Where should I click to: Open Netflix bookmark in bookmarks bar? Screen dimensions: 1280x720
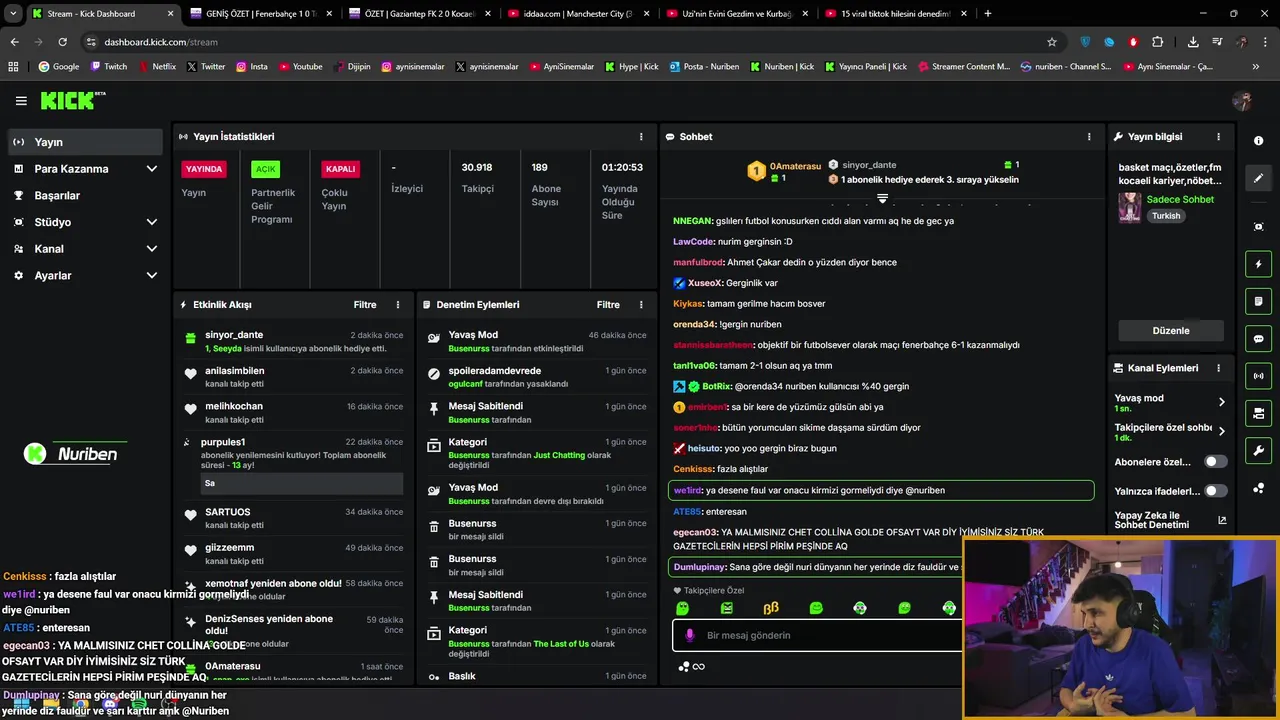tap(156, 67)
